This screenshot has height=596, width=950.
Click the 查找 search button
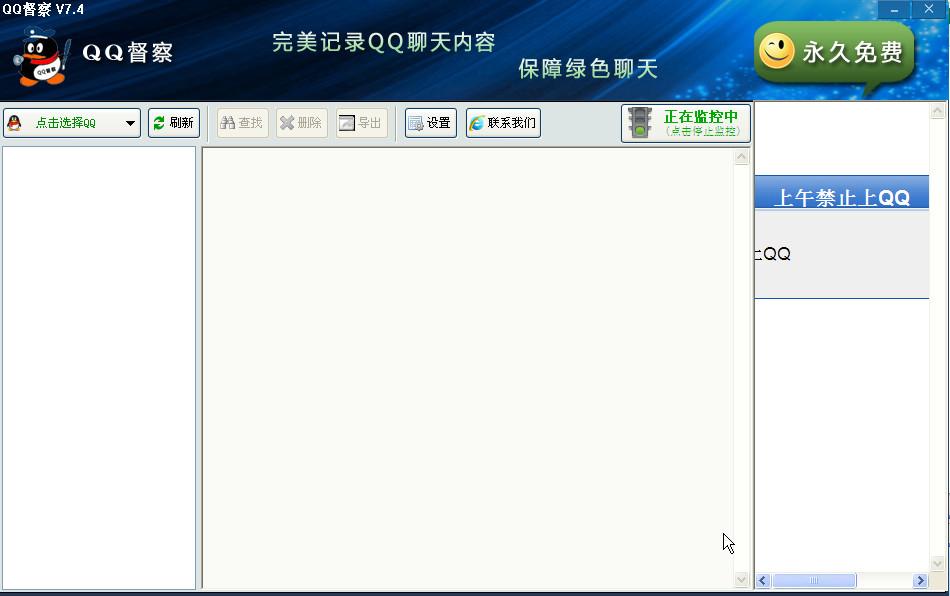(242, 123)
